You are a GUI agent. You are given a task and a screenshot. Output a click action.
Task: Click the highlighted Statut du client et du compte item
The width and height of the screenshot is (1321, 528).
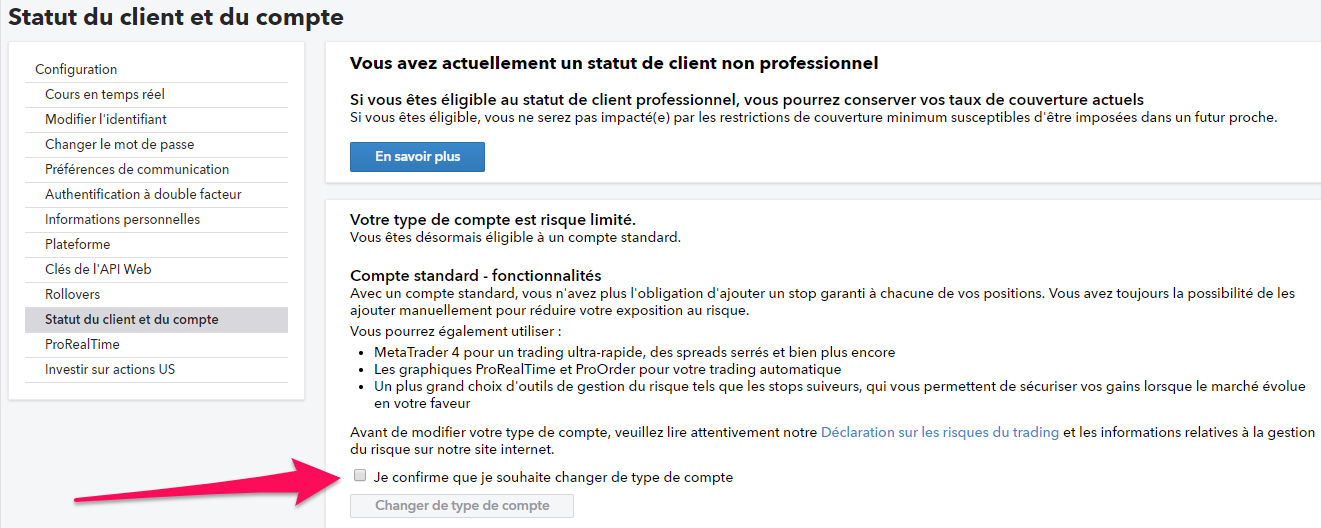pos(131,320)
